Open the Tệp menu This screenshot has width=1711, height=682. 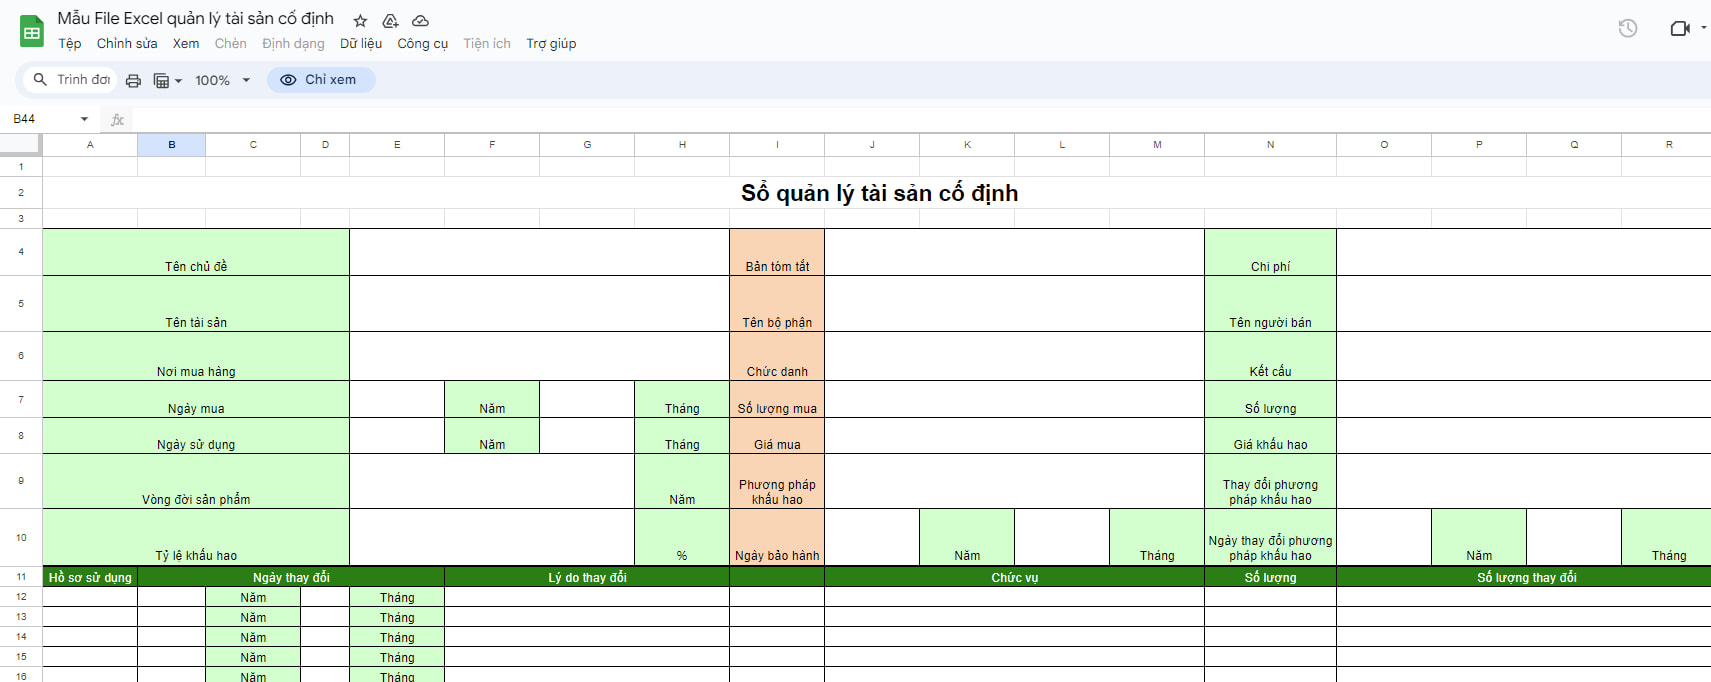click(x=70, y=44)
